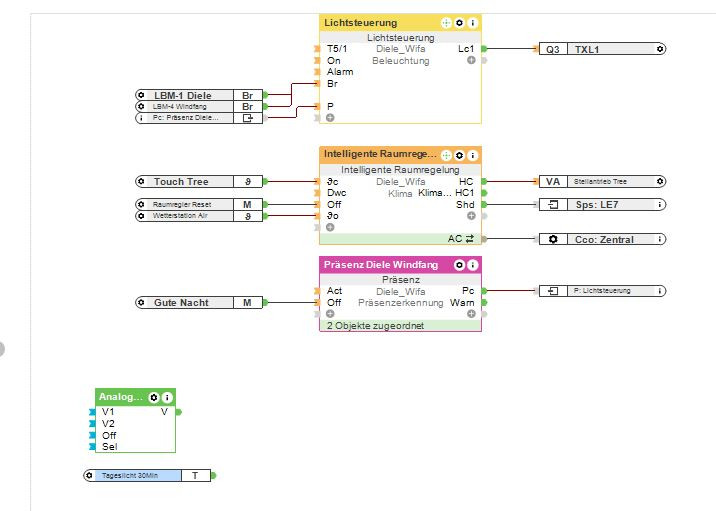
Task: Click the Q3 label on TXL1 output
Action: click(553, 49)
